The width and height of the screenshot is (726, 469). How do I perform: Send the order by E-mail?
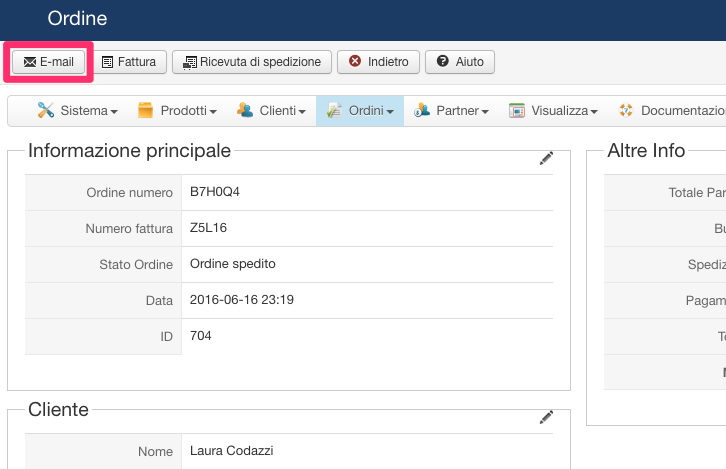tap(48, 62)
